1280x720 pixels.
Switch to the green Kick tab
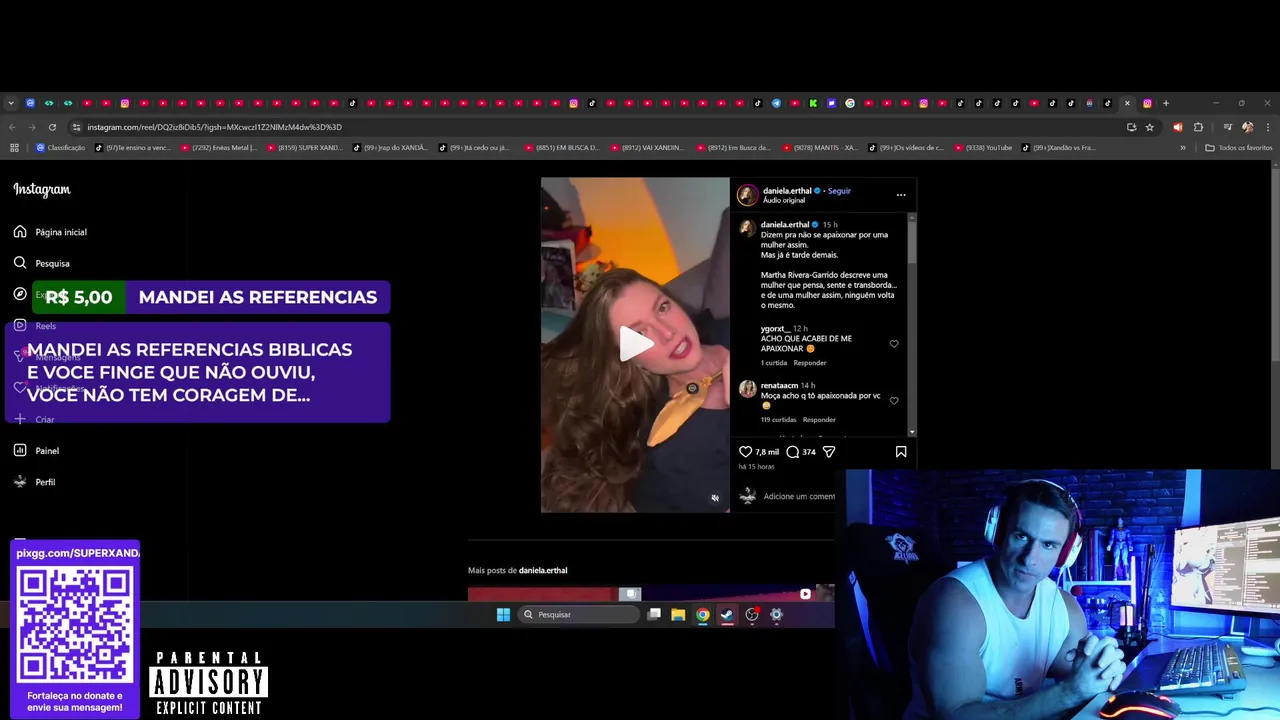tap(813, 103)
